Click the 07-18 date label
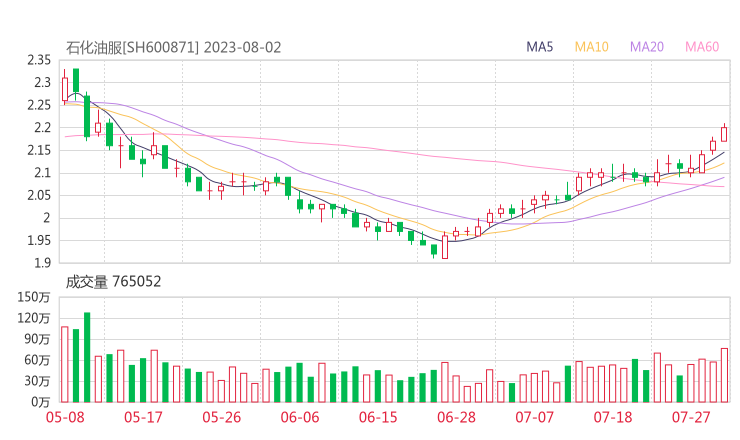Screen dimensions: 740x440 (x=613, y=417)
